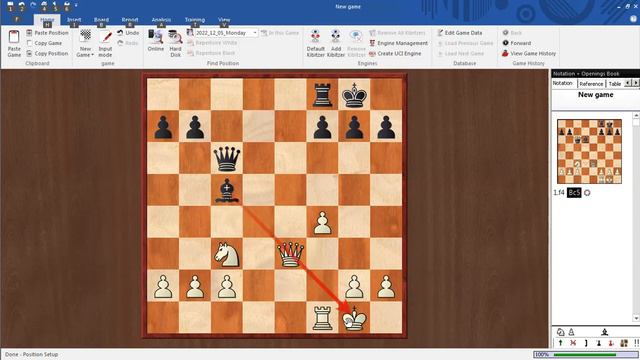Open the View ribbon tab
Image resolution: width=640 pixels, height=360 pixels.
pos(224,20)
